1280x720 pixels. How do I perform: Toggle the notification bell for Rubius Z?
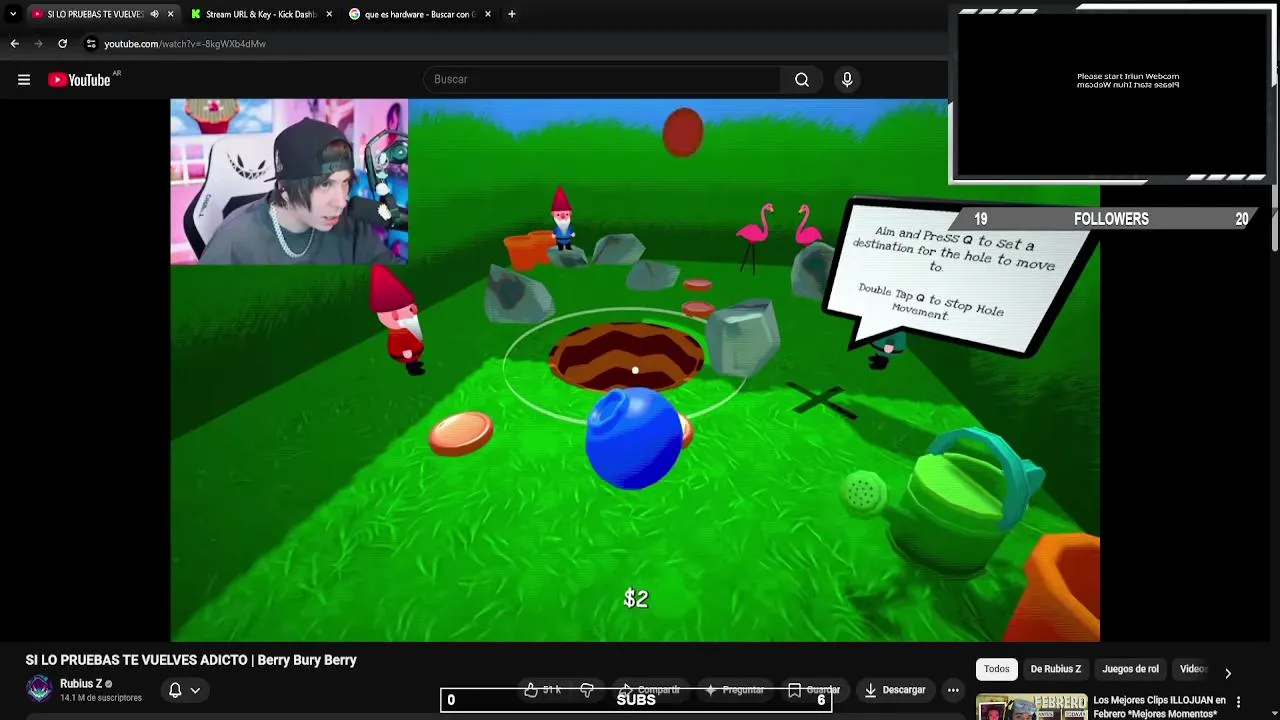click(x=175, y=690)
